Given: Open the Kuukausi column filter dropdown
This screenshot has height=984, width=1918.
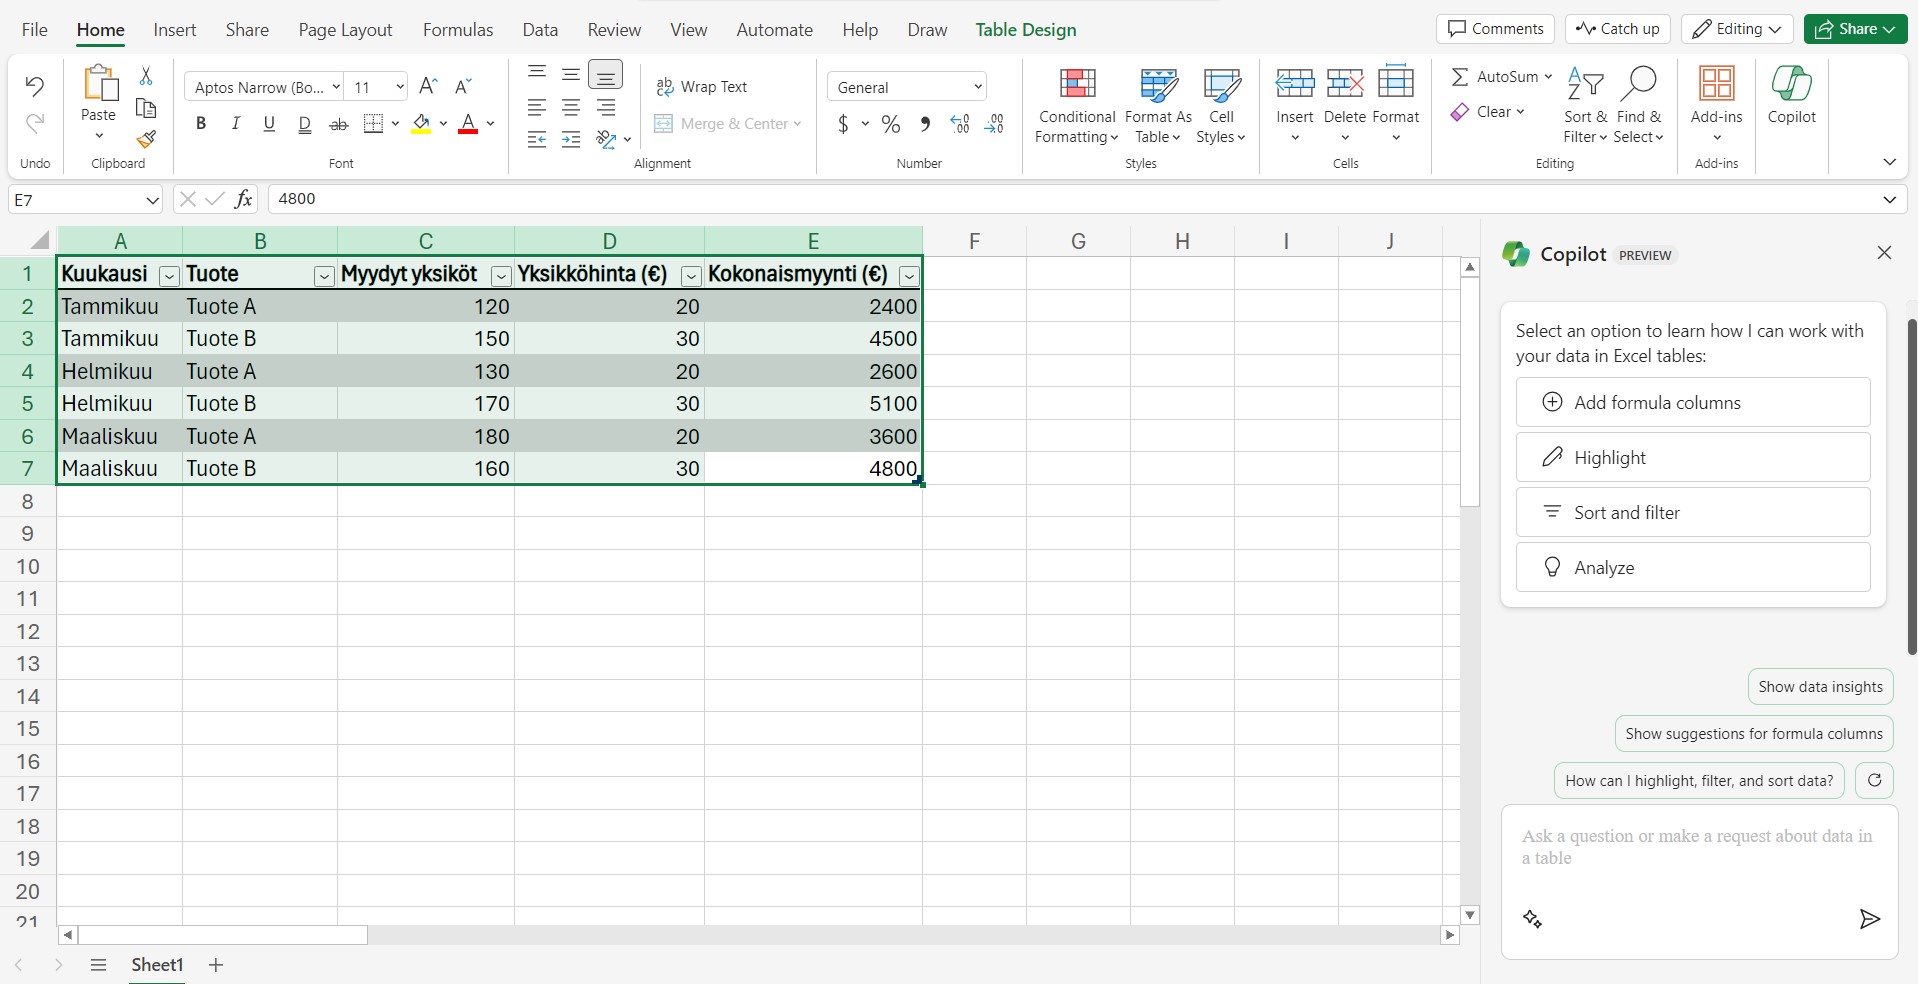Looking at the screenshot, I should click(169, 276).
